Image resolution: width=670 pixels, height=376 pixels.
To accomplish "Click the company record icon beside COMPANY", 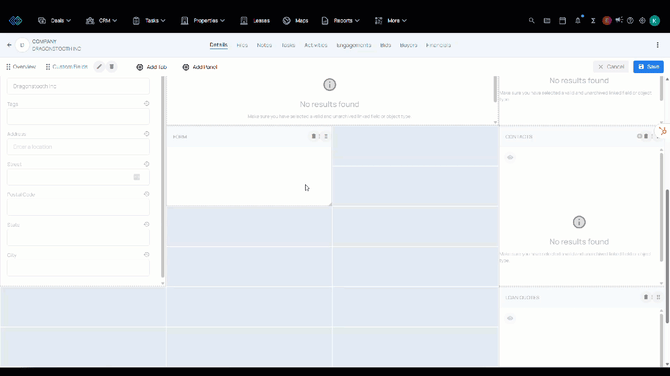I will pyautogui.click(x=22, y=45).
